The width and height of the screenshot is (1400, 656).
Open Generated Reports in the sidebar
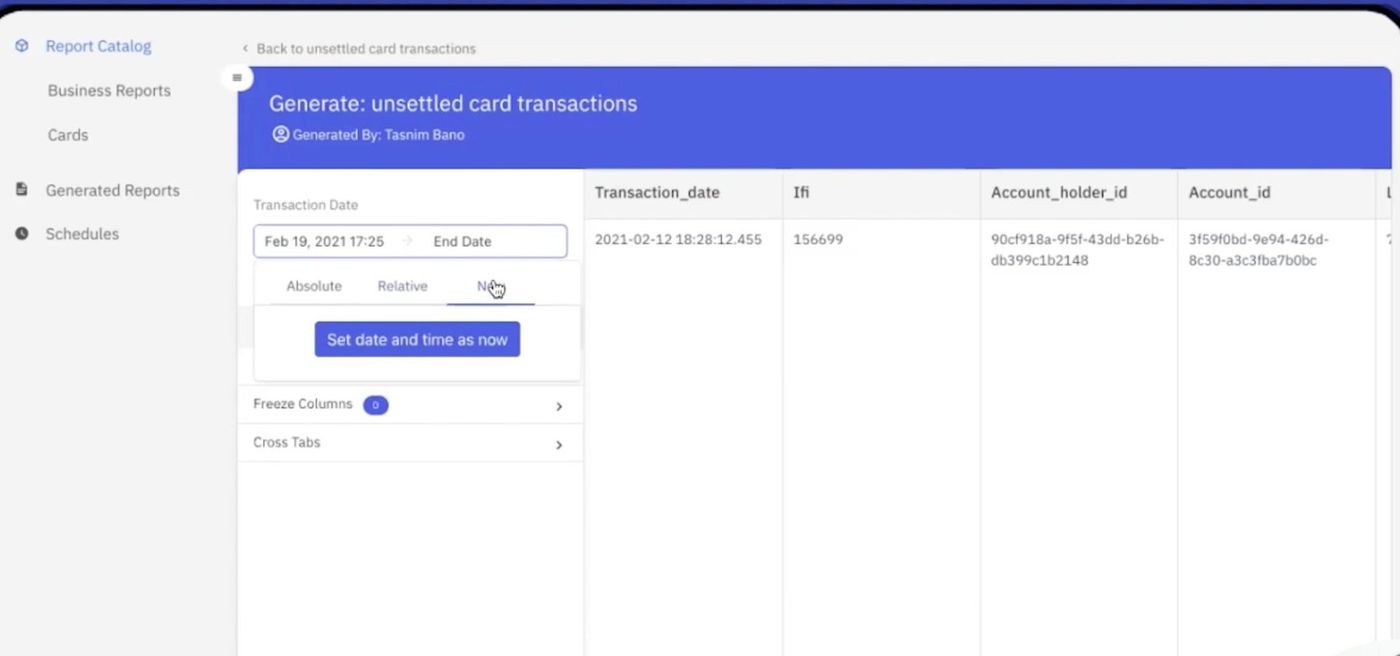pyautogui.click(x=112, y=190)
